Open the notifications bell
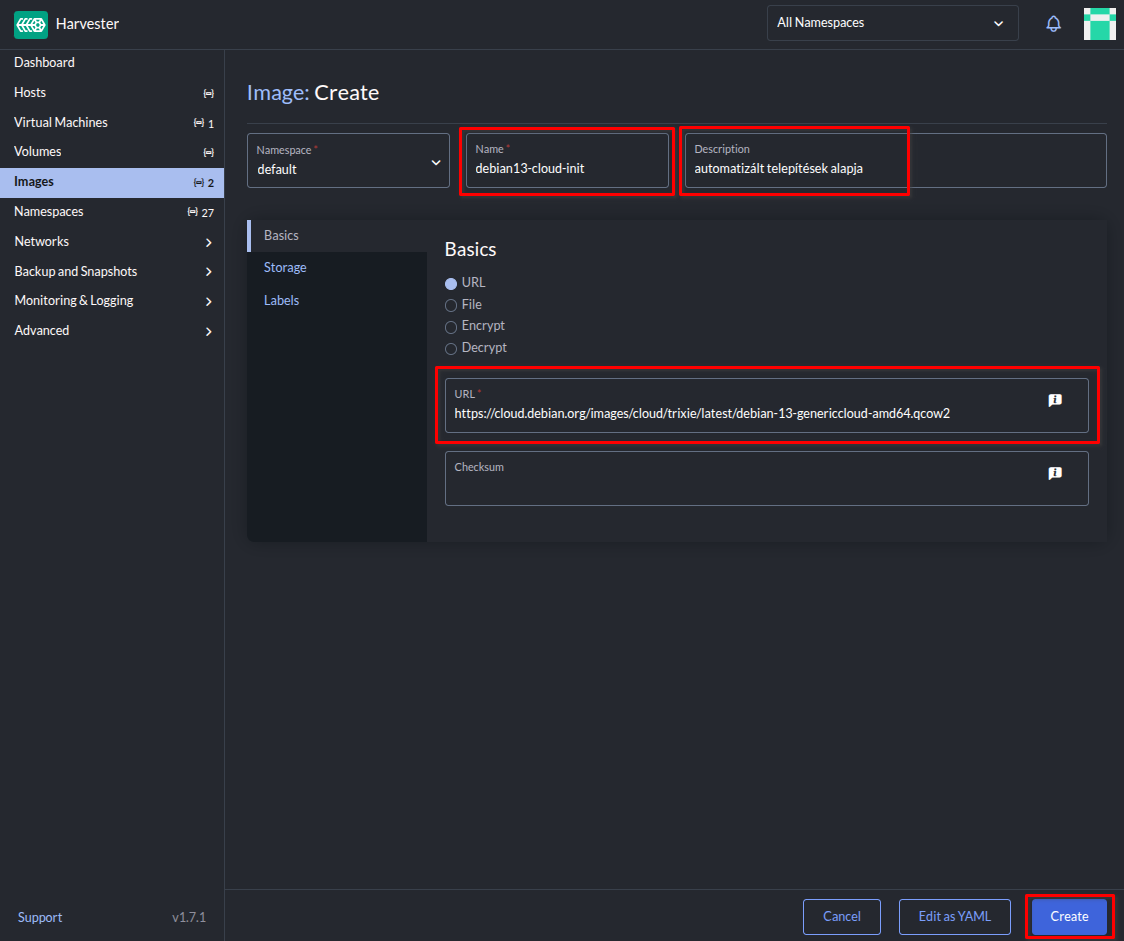This screenshot has height=941, width=1124. [1053, 24]
